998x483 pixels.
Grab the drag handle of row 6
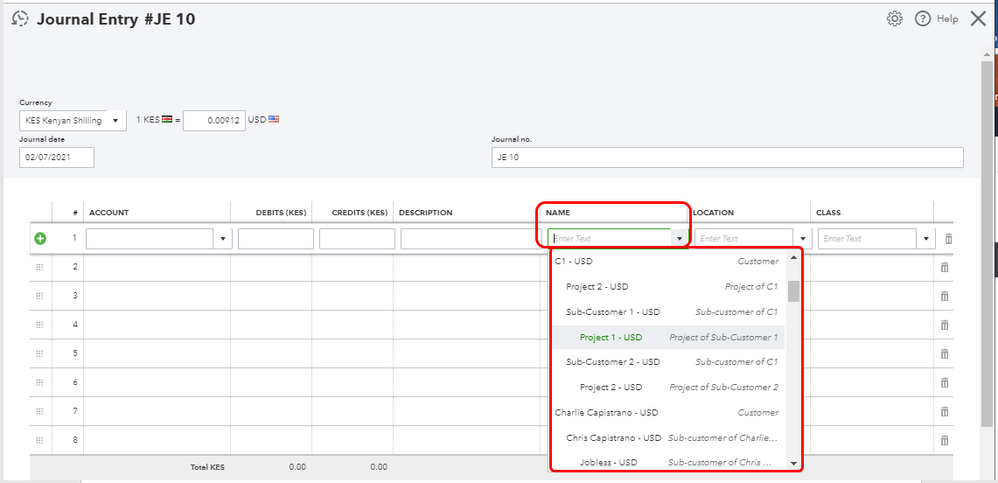(x=39, y=382)
